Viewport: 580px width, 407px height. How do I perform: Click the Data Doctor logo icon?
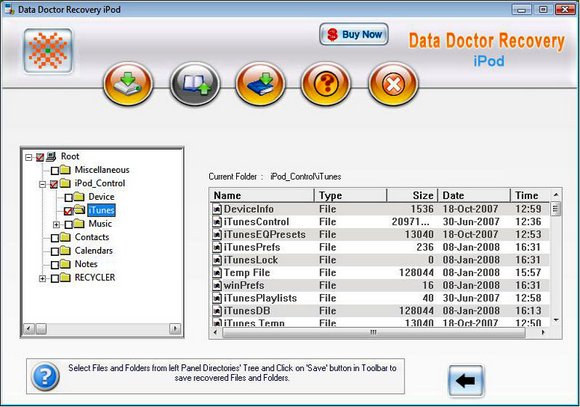coord(48,51)
